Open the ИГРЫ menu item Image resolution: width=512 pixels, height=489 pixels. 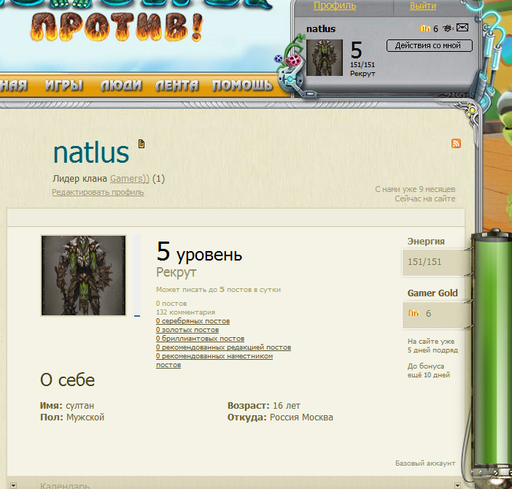[x=64, y=86]
